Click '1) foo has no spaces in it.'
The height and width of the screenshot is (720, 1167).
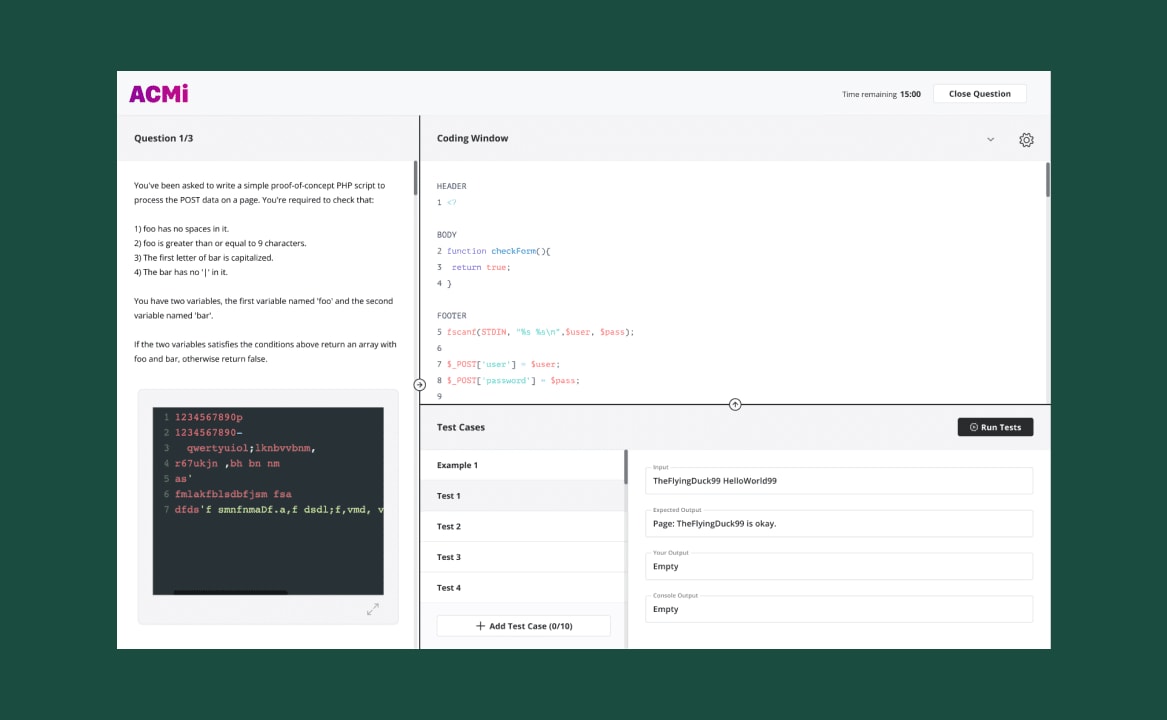click(x=182, y=229)
